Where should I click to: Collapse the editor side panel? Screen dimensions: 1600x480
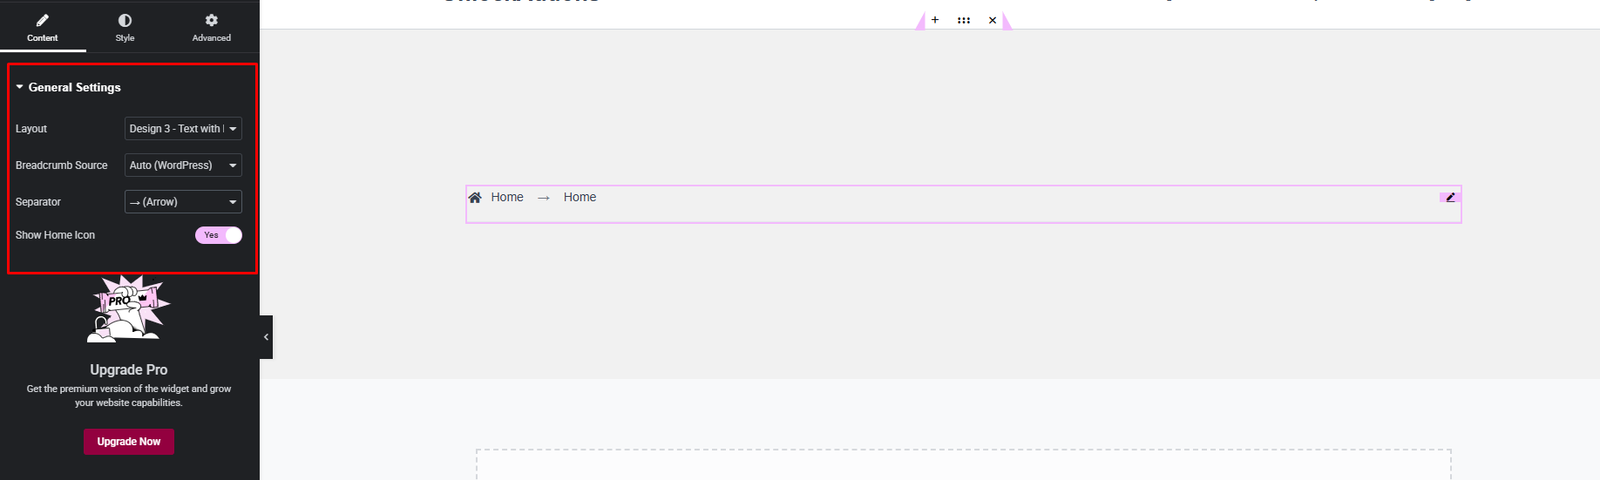point(266,337)
